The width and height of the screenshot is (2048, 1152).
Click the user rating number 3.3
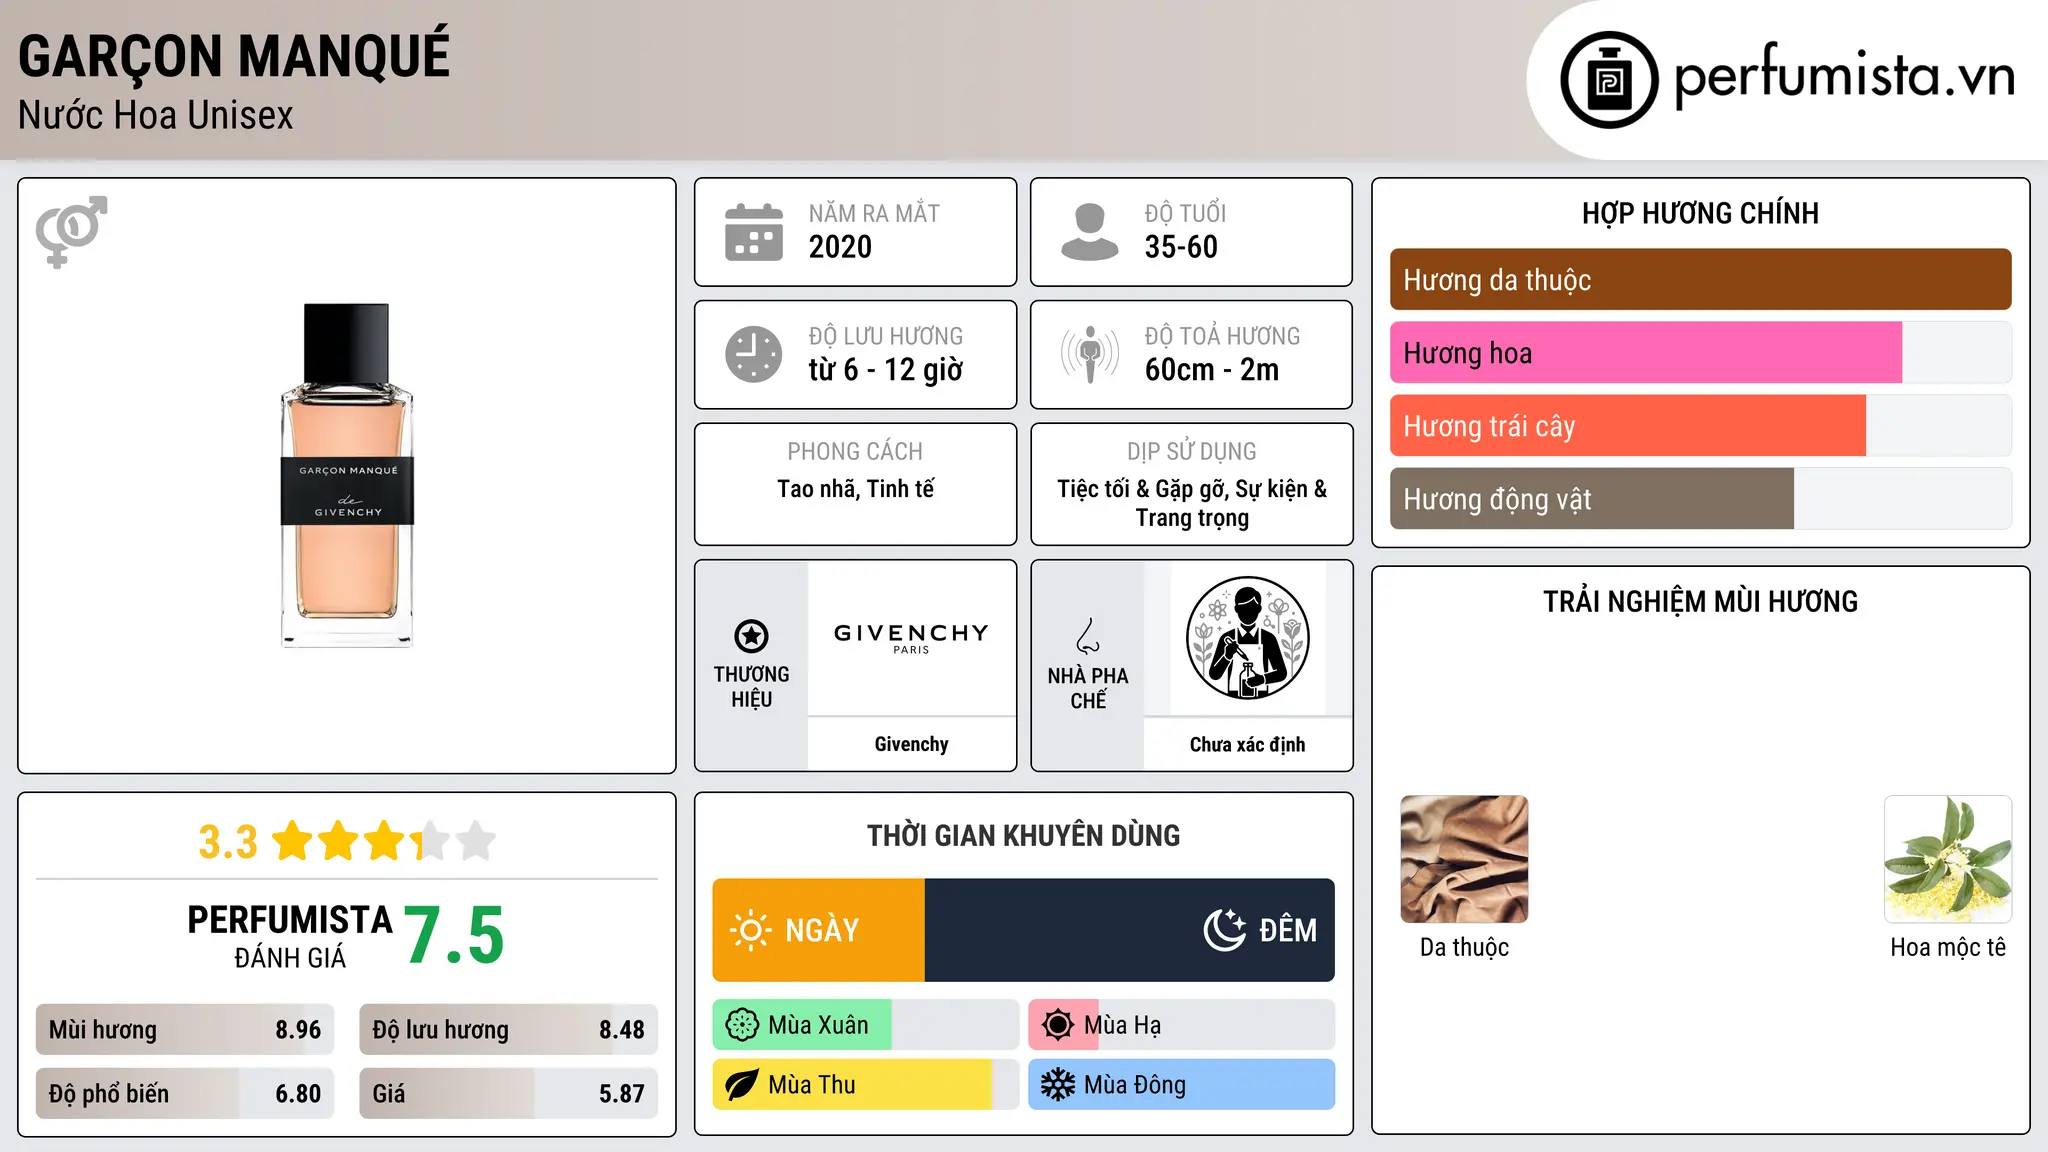click(228, 842)
